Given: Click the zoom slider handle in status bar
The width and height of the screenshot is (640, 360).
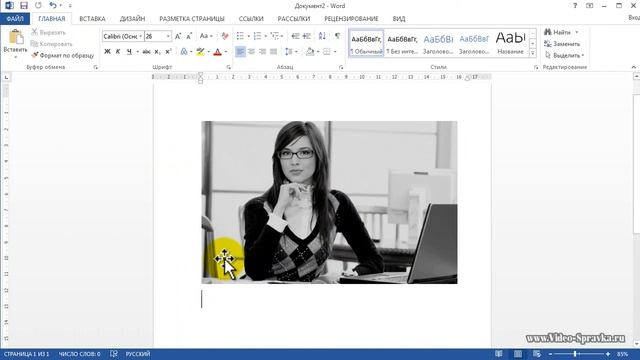Looking at the screenshot, I should [x=575, y=354].
